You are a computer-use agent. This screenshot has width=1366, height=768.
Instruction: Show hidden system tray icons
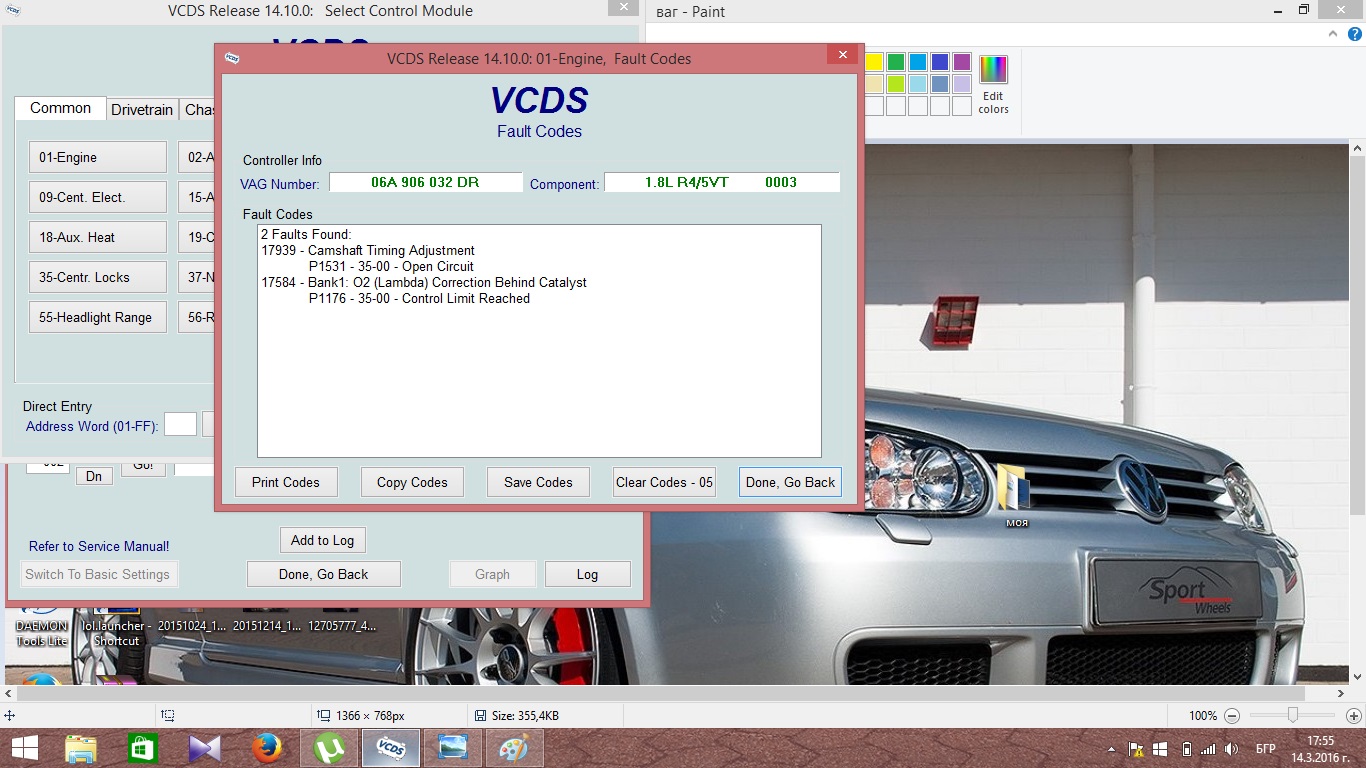(x=1112, y=749)
